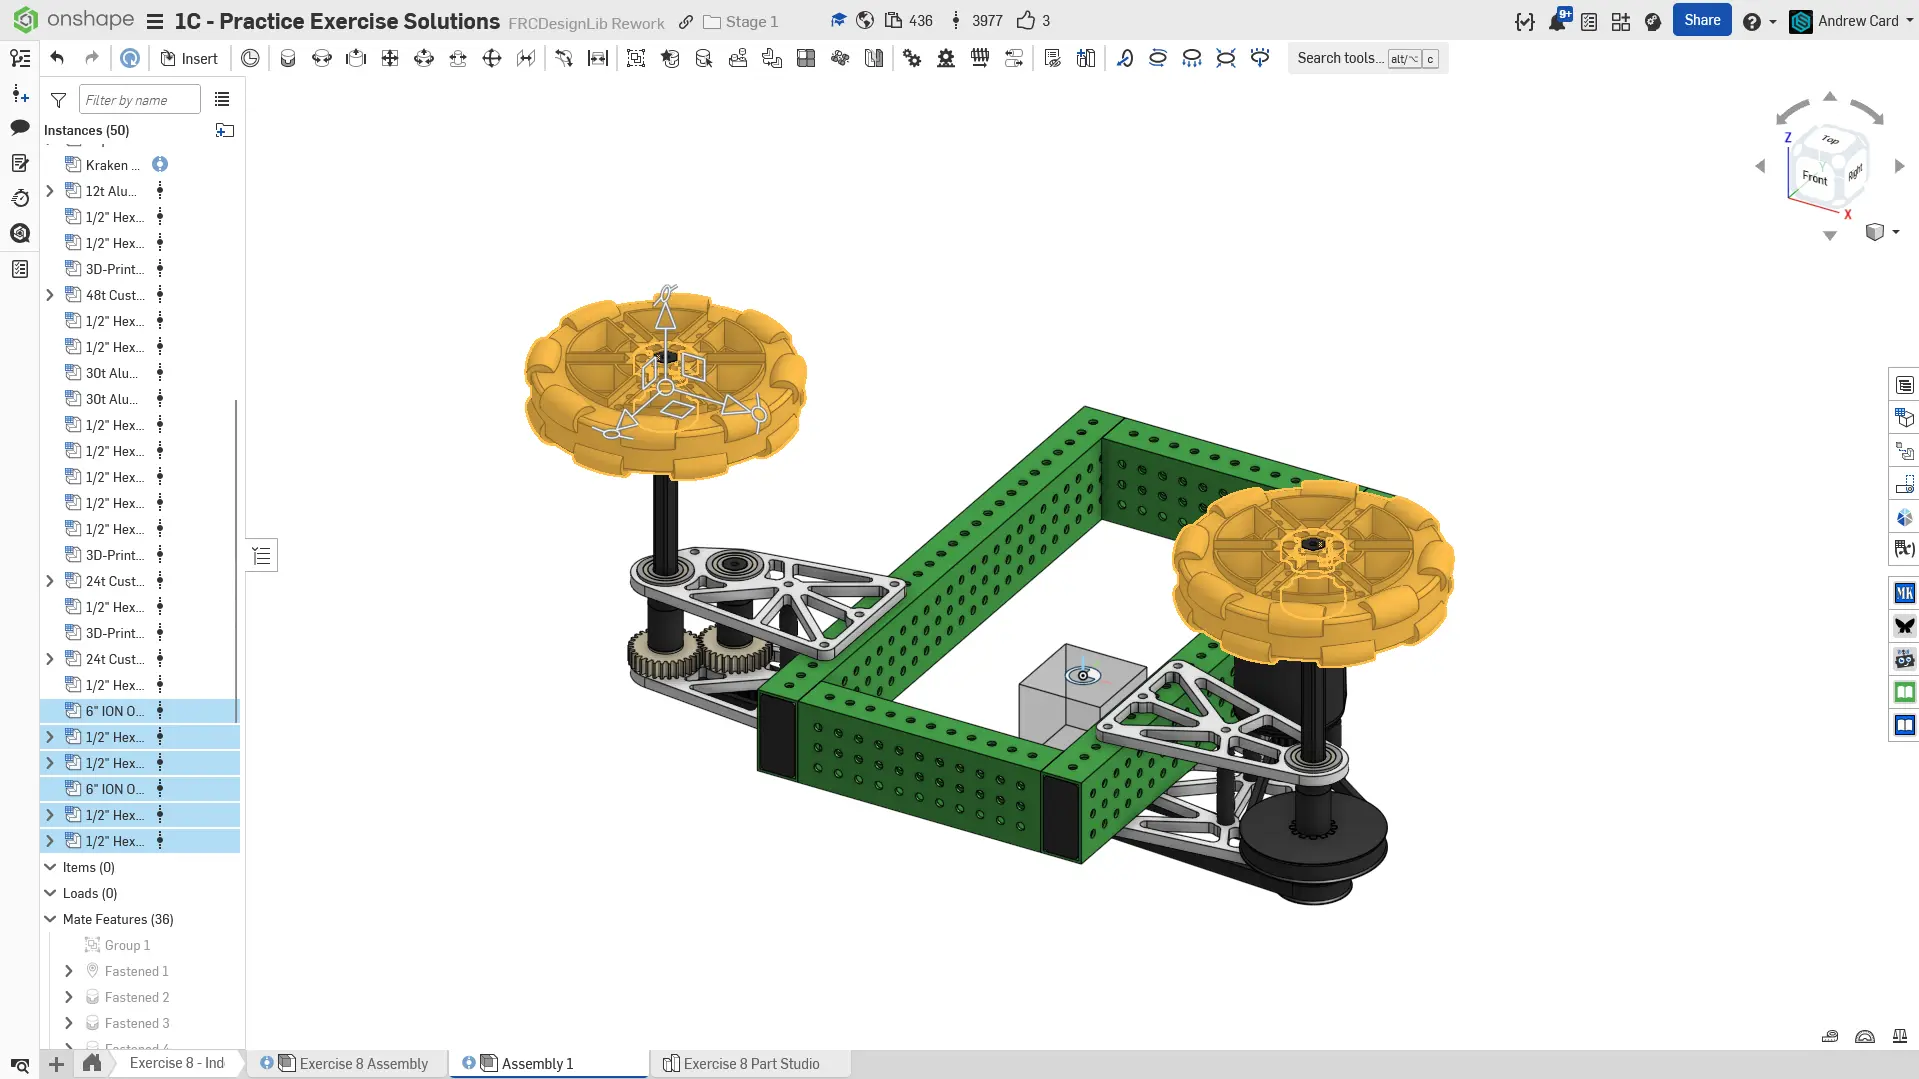Click the gear relation tool icon
1919x1079 pixels.
pyautogui.click(x=911, y=58)
